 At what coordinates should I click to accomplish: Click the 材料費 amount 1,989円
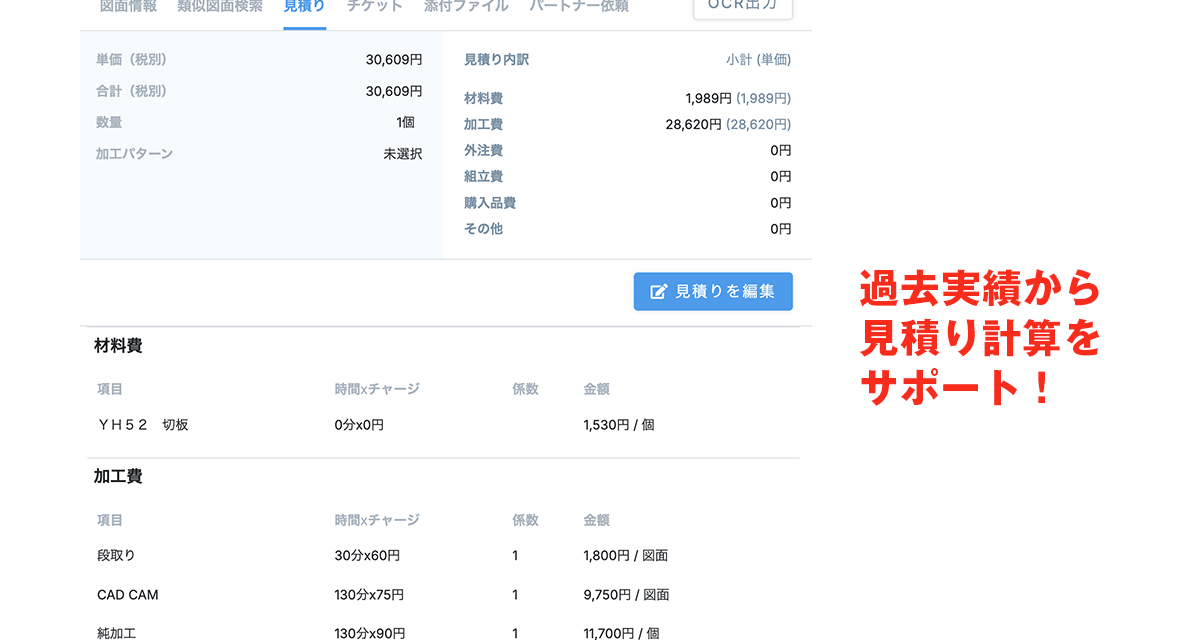pos(709,98)
